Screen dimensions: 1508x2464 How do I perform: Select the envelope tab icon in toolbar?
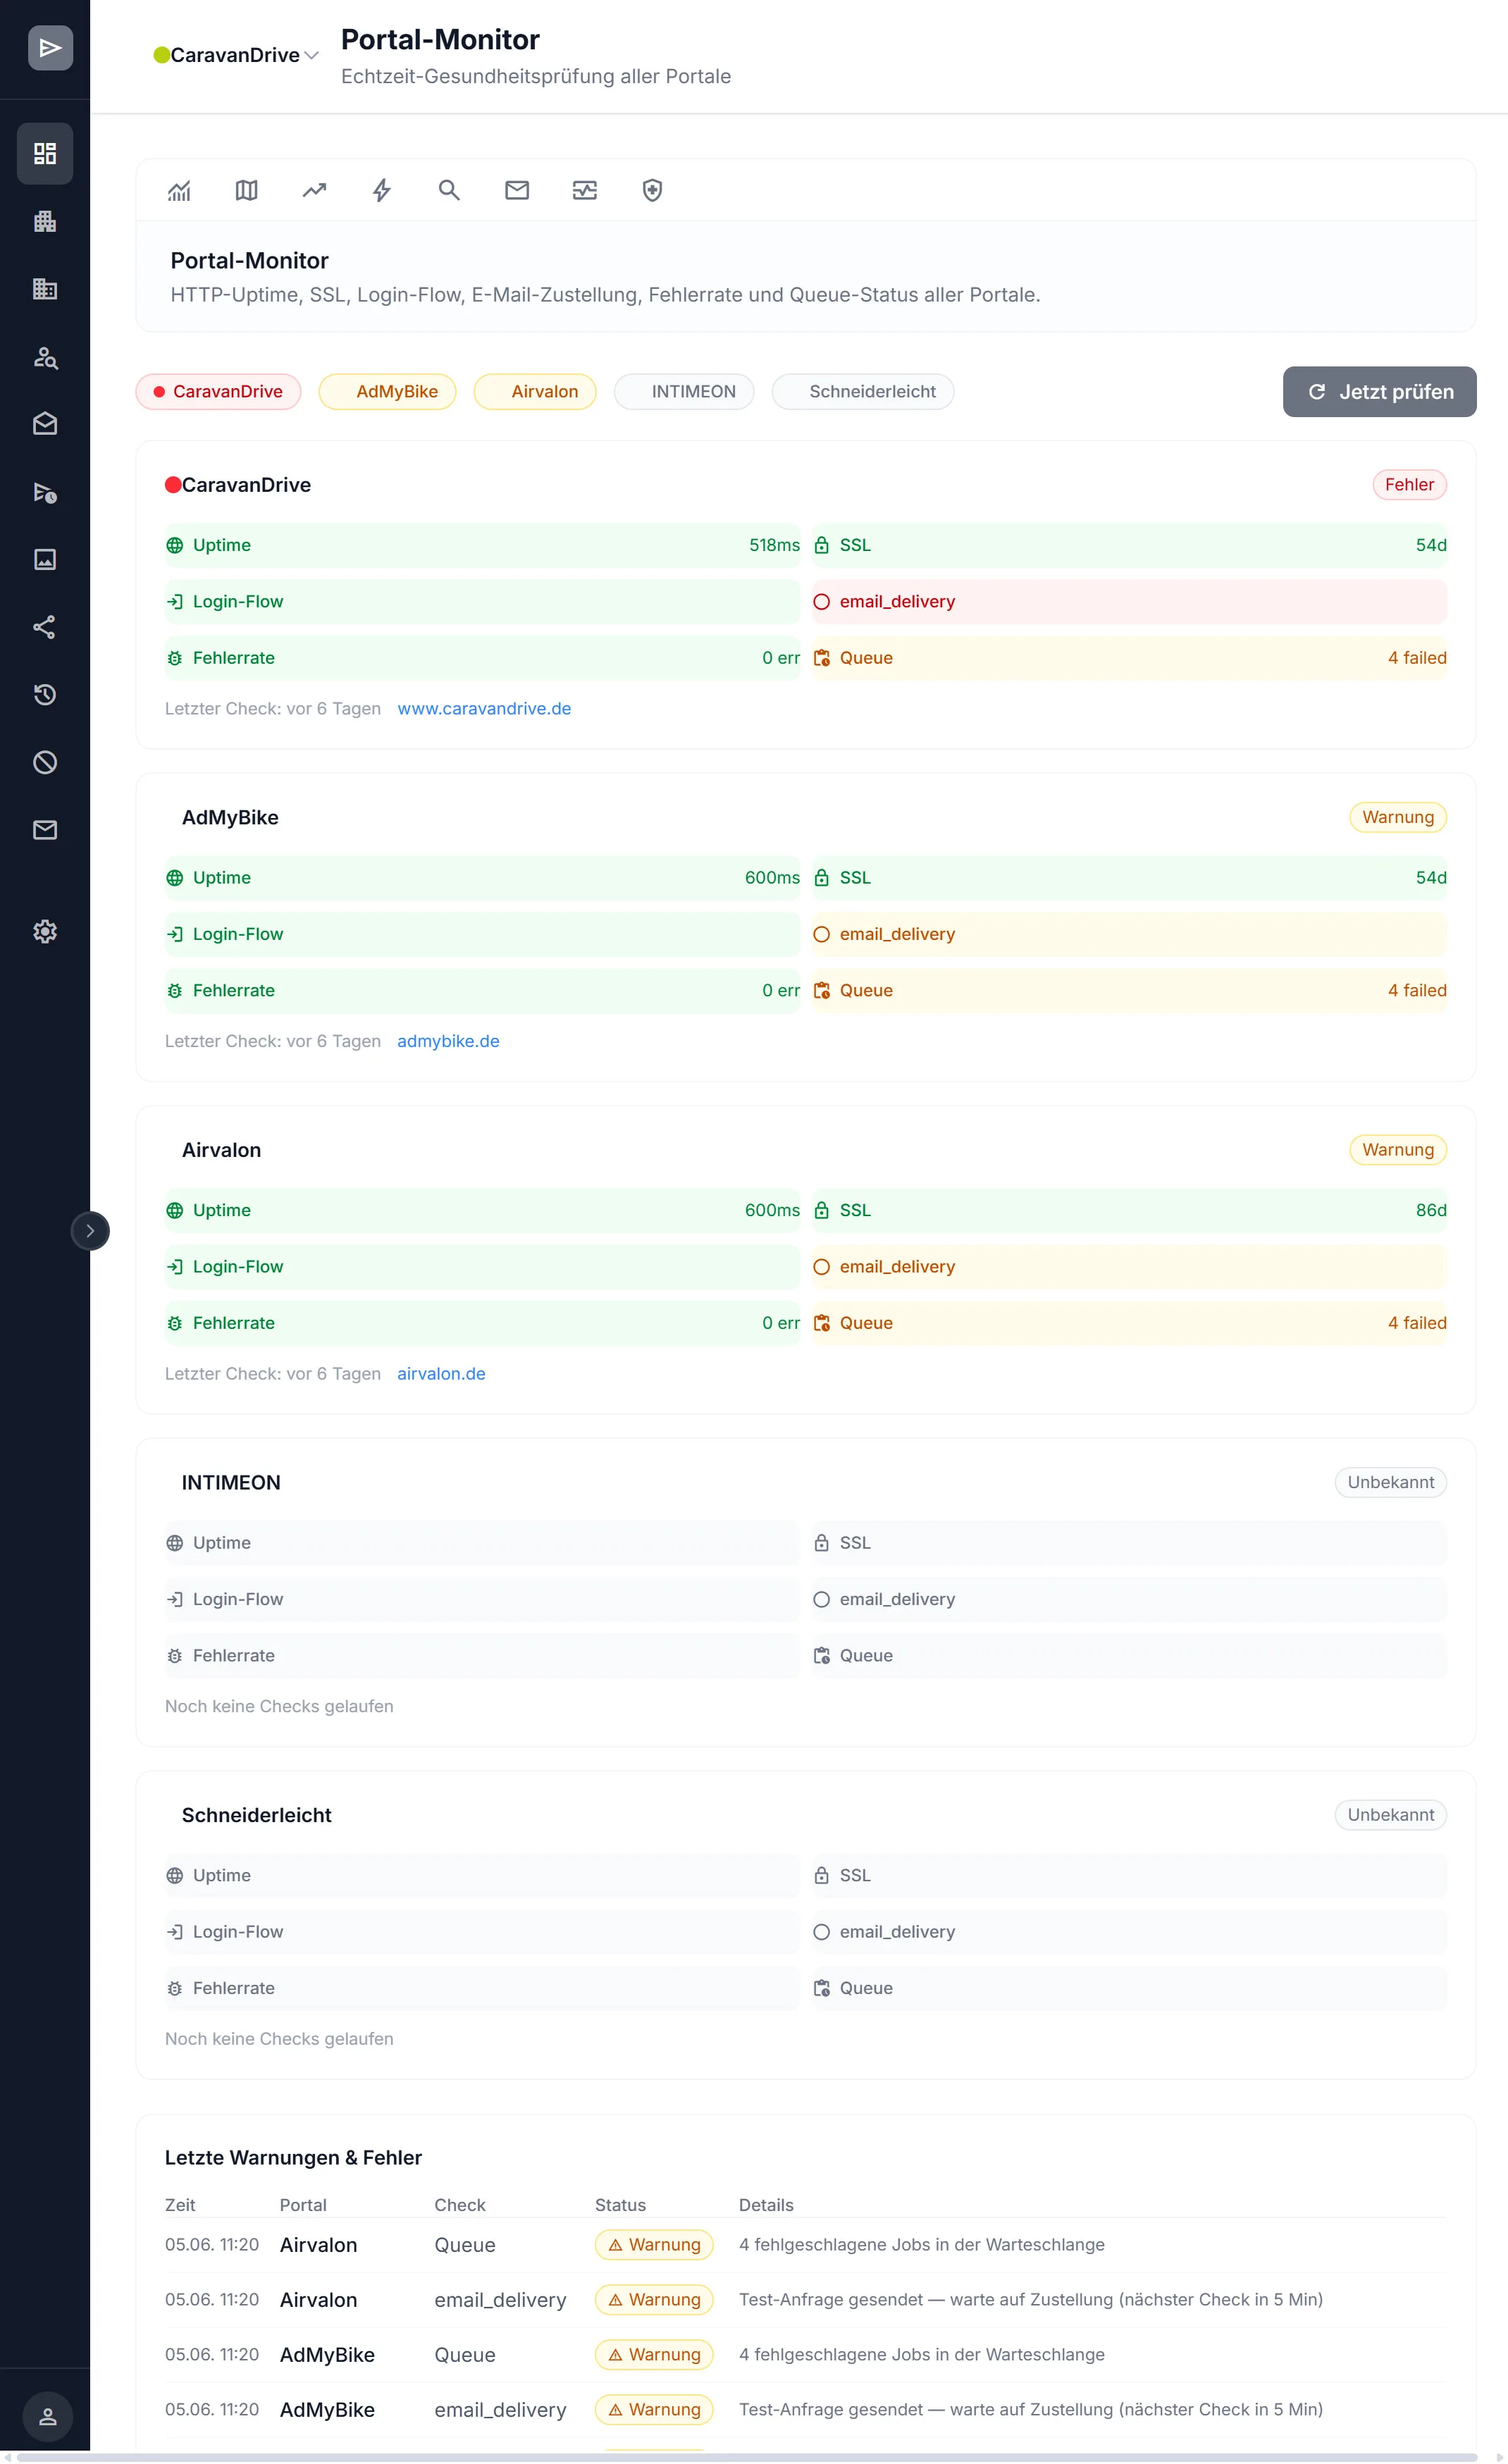517,190
